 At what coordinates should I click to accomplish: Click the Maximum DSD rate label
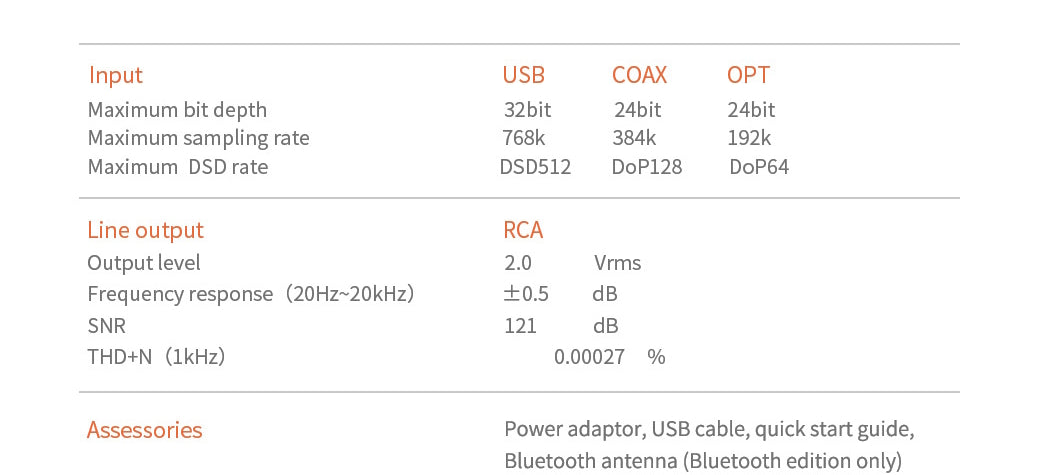click(177, 167)
